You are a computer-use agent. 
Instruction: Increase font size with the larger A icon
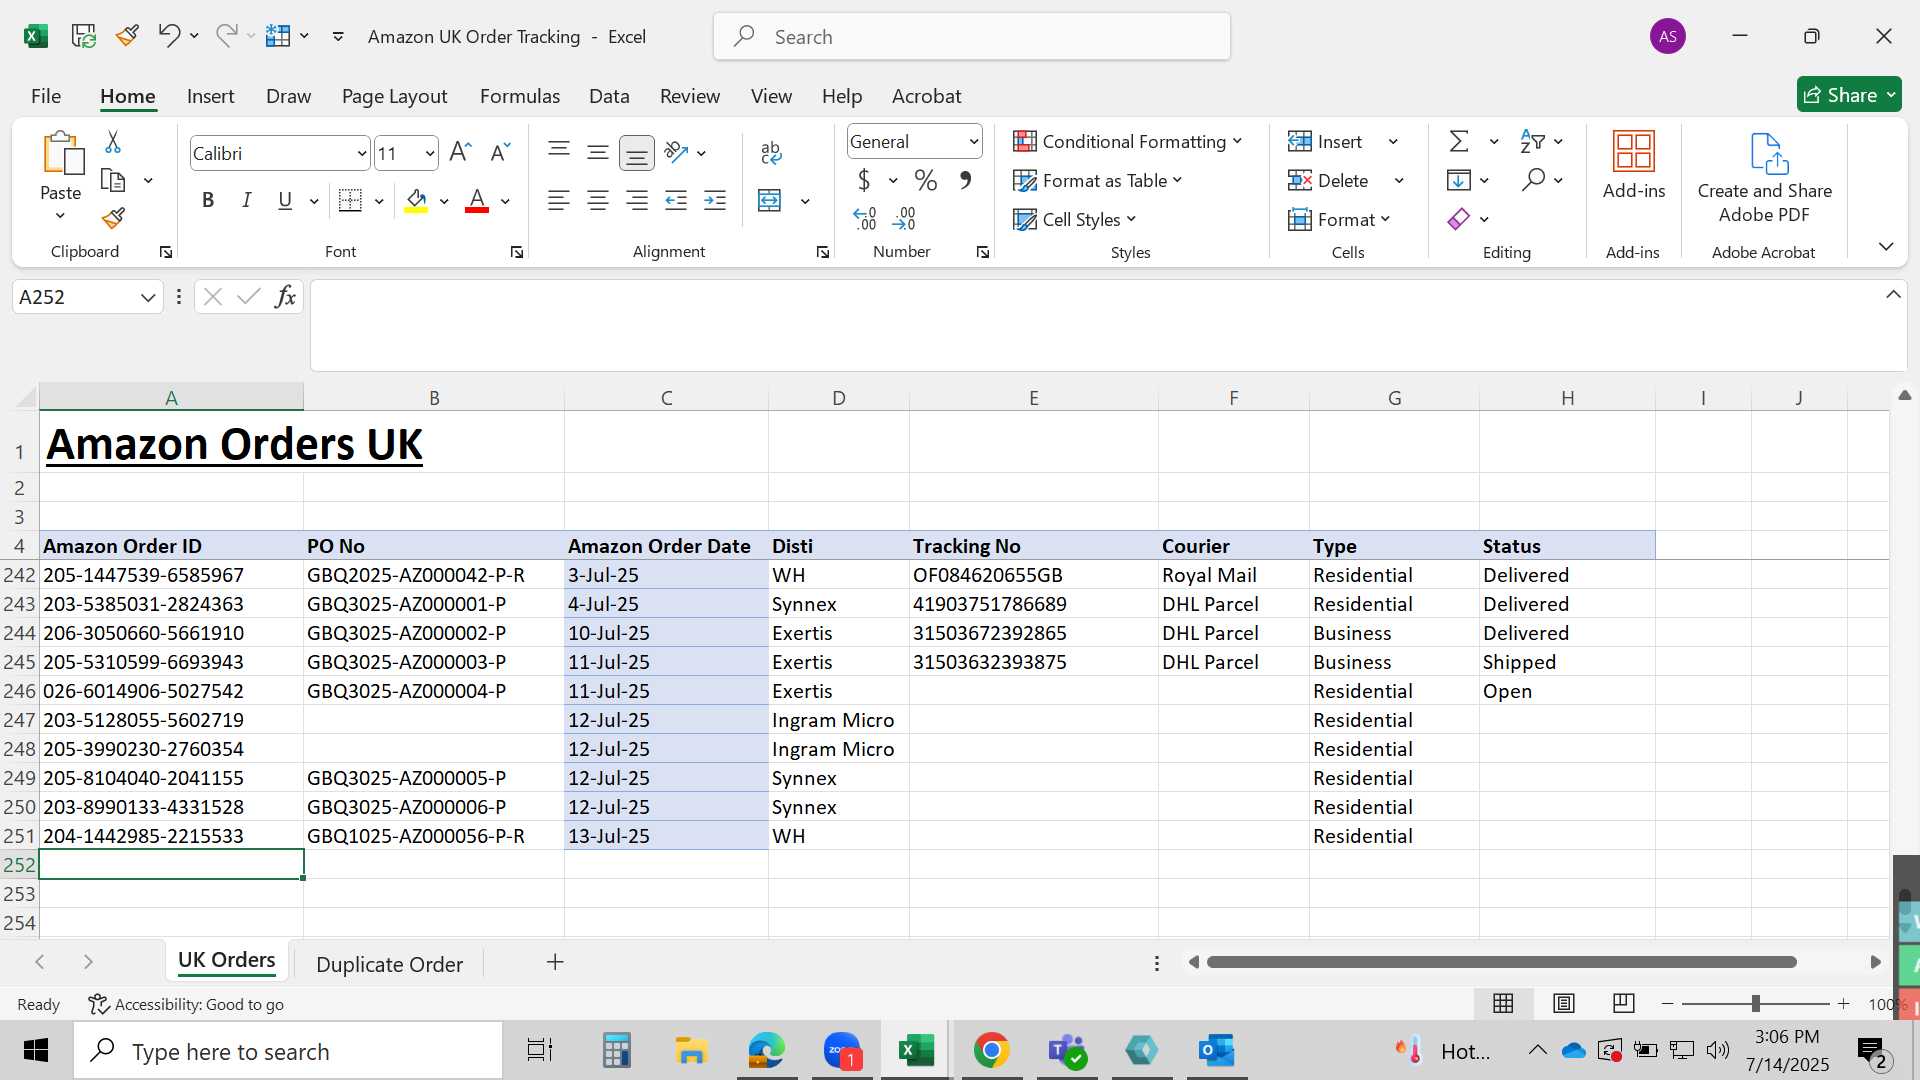pyautogui.click(x=460, y=152)
